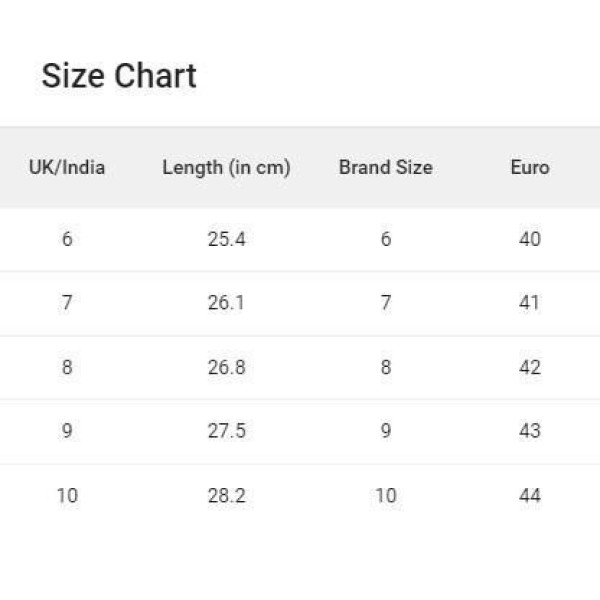Click the Euro column header
The image size is (600, 600).
(529, 167)
